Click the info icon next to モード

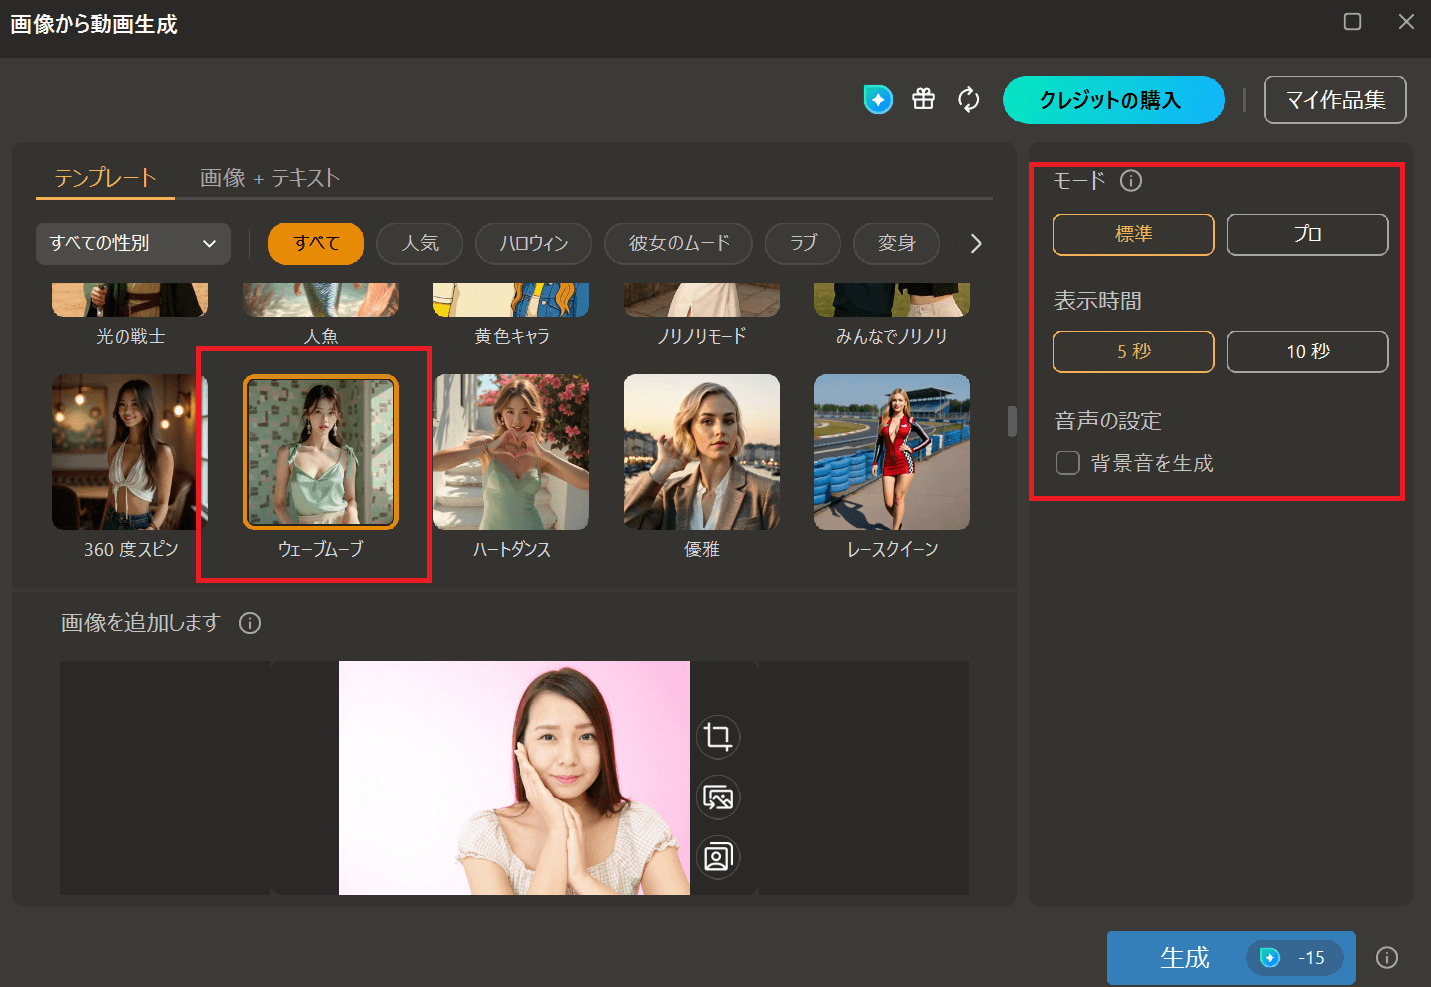point(1131,181)
